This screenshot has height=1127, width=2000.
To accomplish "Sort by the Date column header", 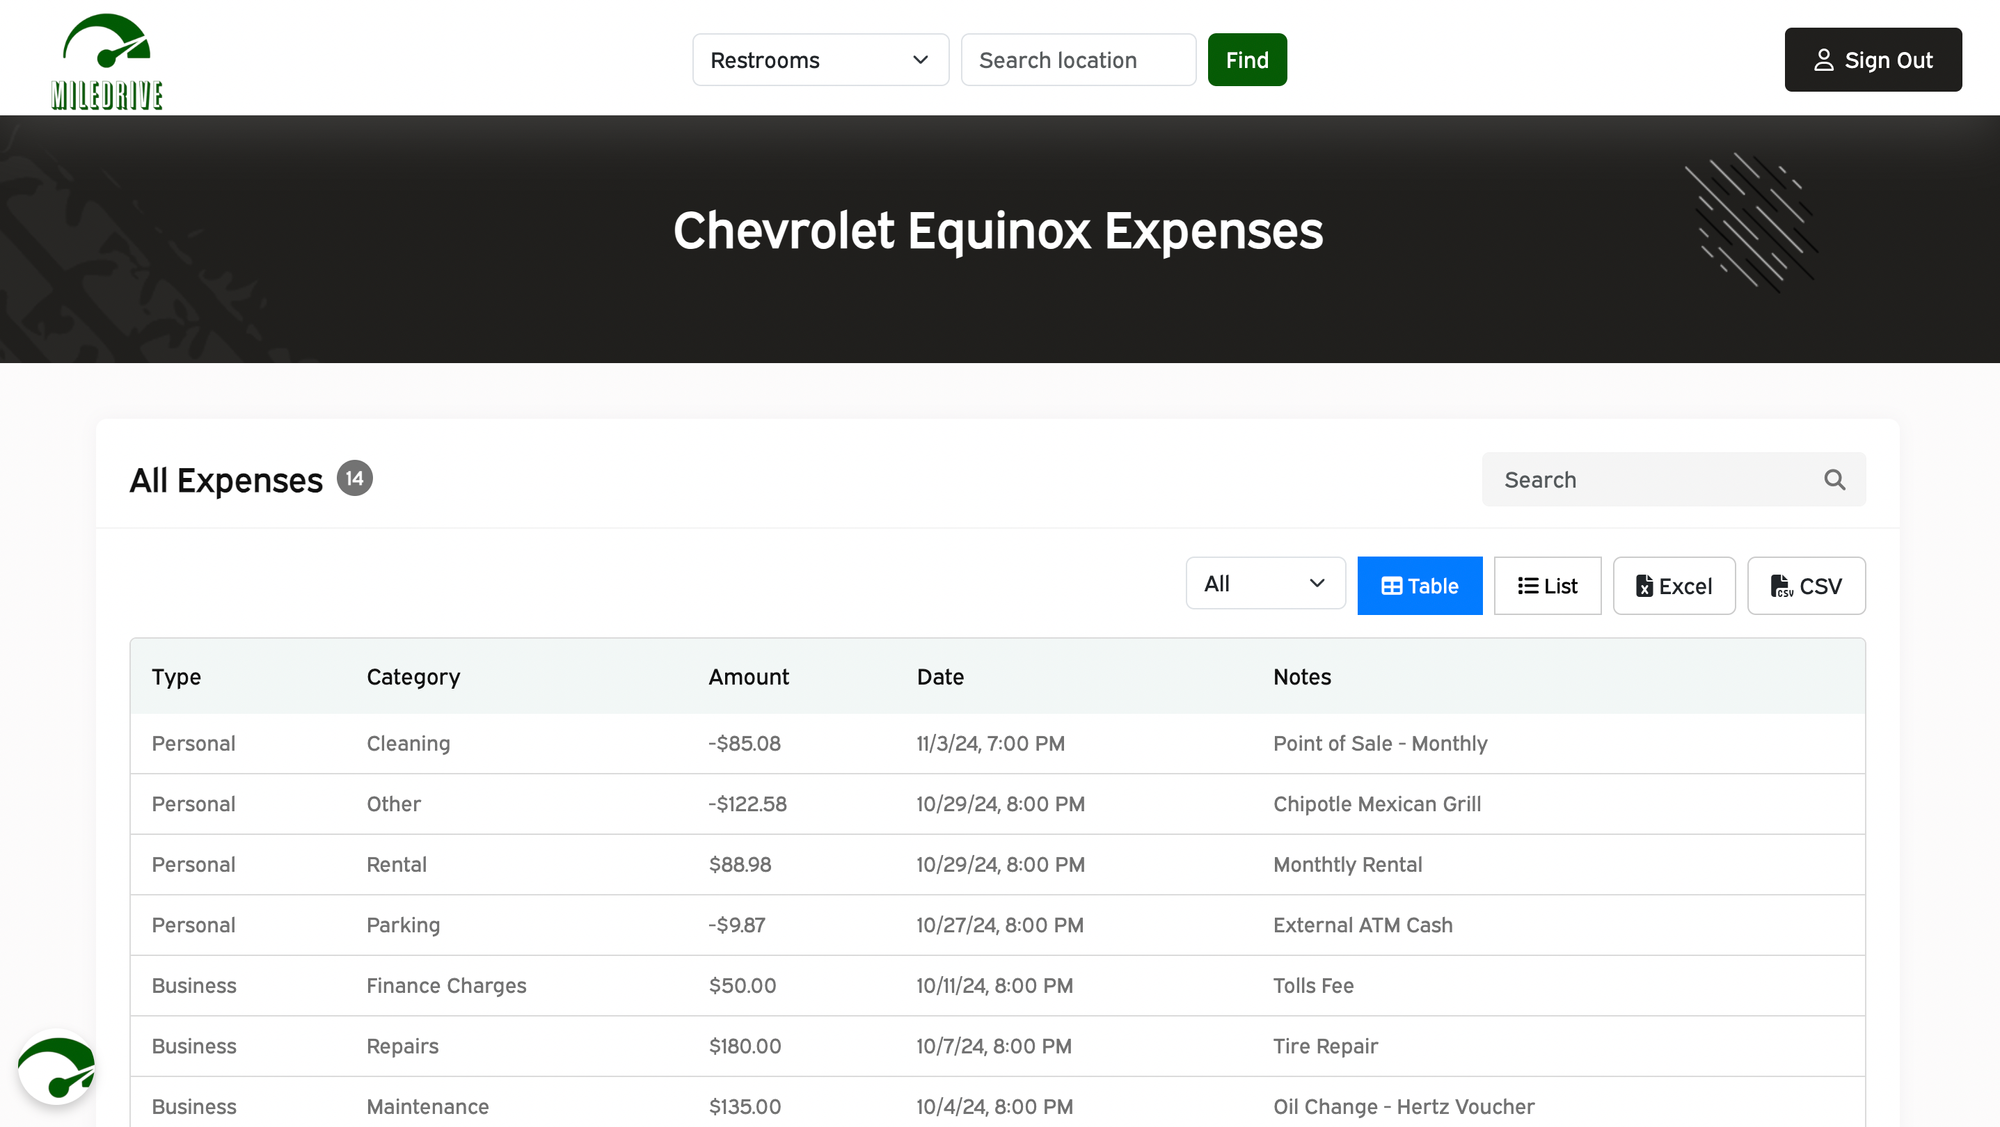I will pyautogui.click(x=940, y=677).
